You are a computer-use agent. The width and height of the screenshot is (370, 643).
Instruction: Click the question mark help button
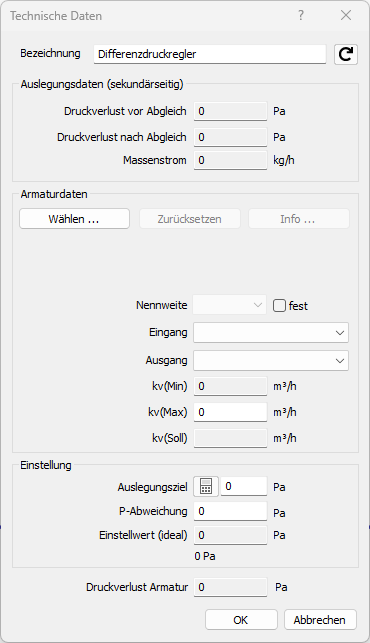coord(301,16)
